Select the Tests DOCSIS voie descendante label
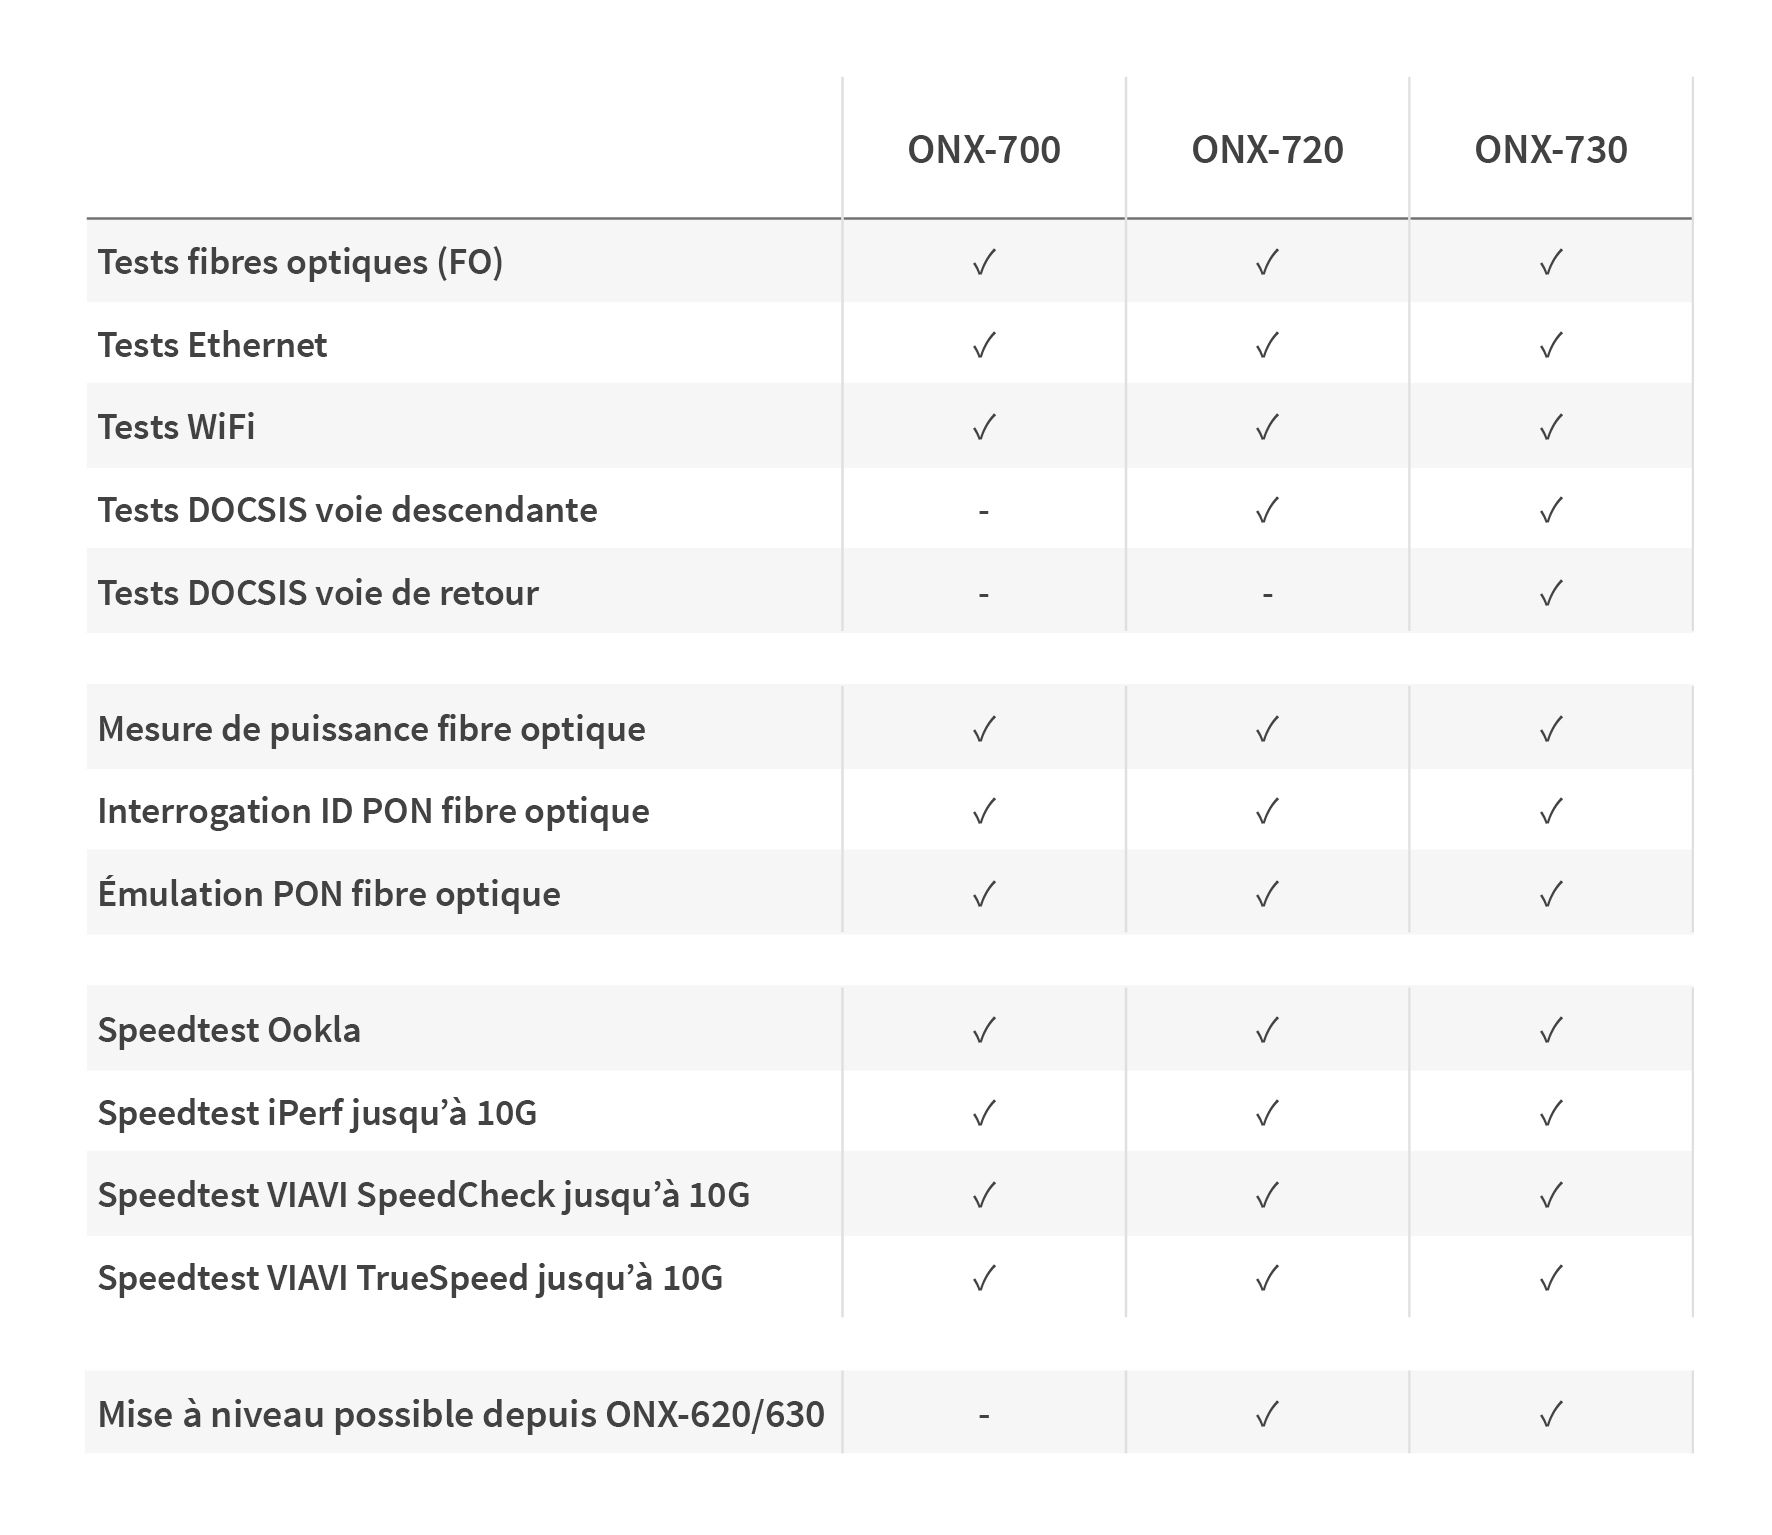Screen dimensions: 1772x1535 coord(347,510)
